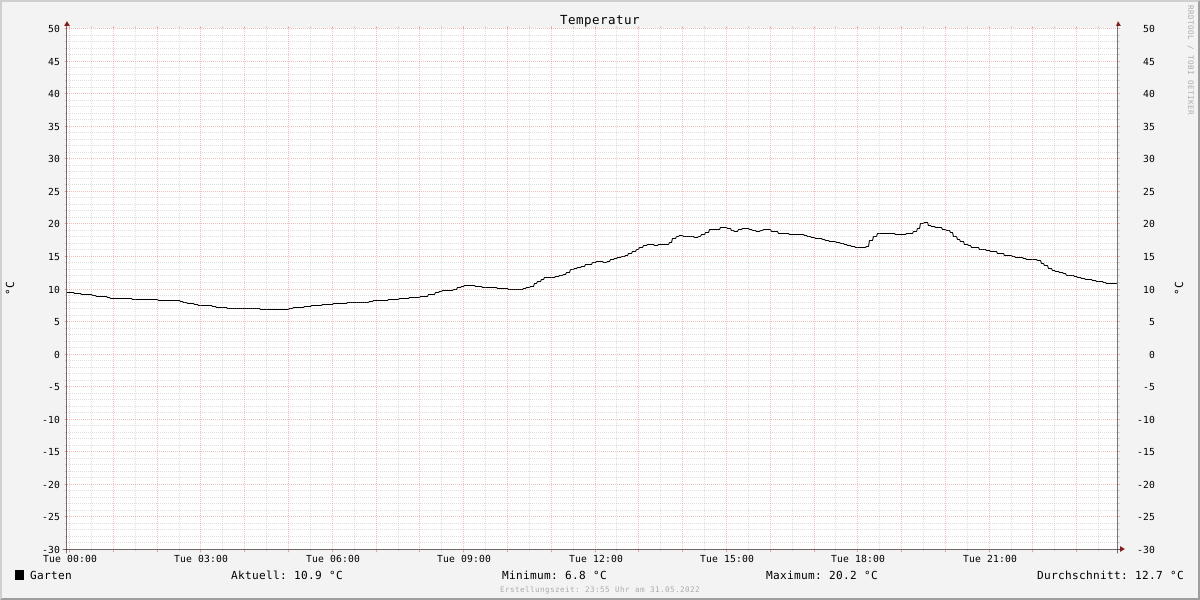Click the Garten legend label
The height and width of the screenshot is (600, 1200).
click(51, 575)
